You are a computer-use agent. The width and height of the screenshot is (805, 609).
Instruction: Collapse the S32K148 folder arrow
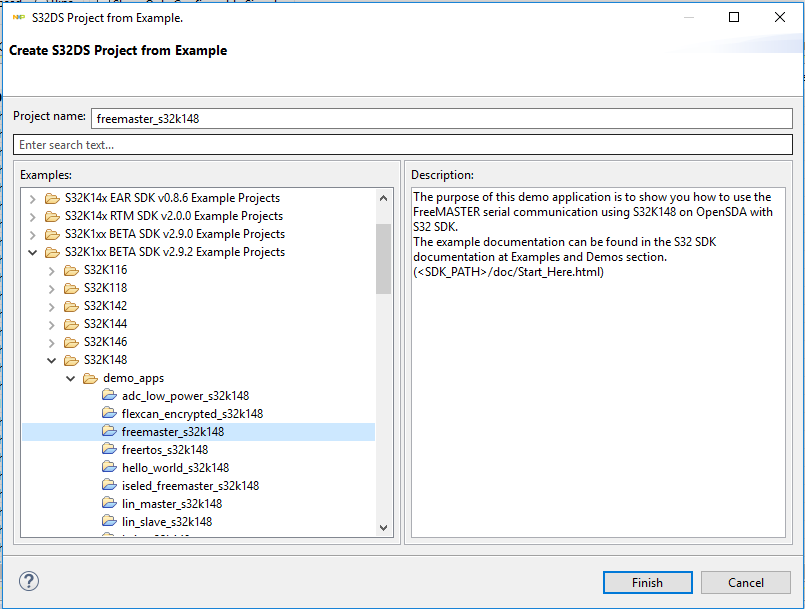[x=52, y=360]
